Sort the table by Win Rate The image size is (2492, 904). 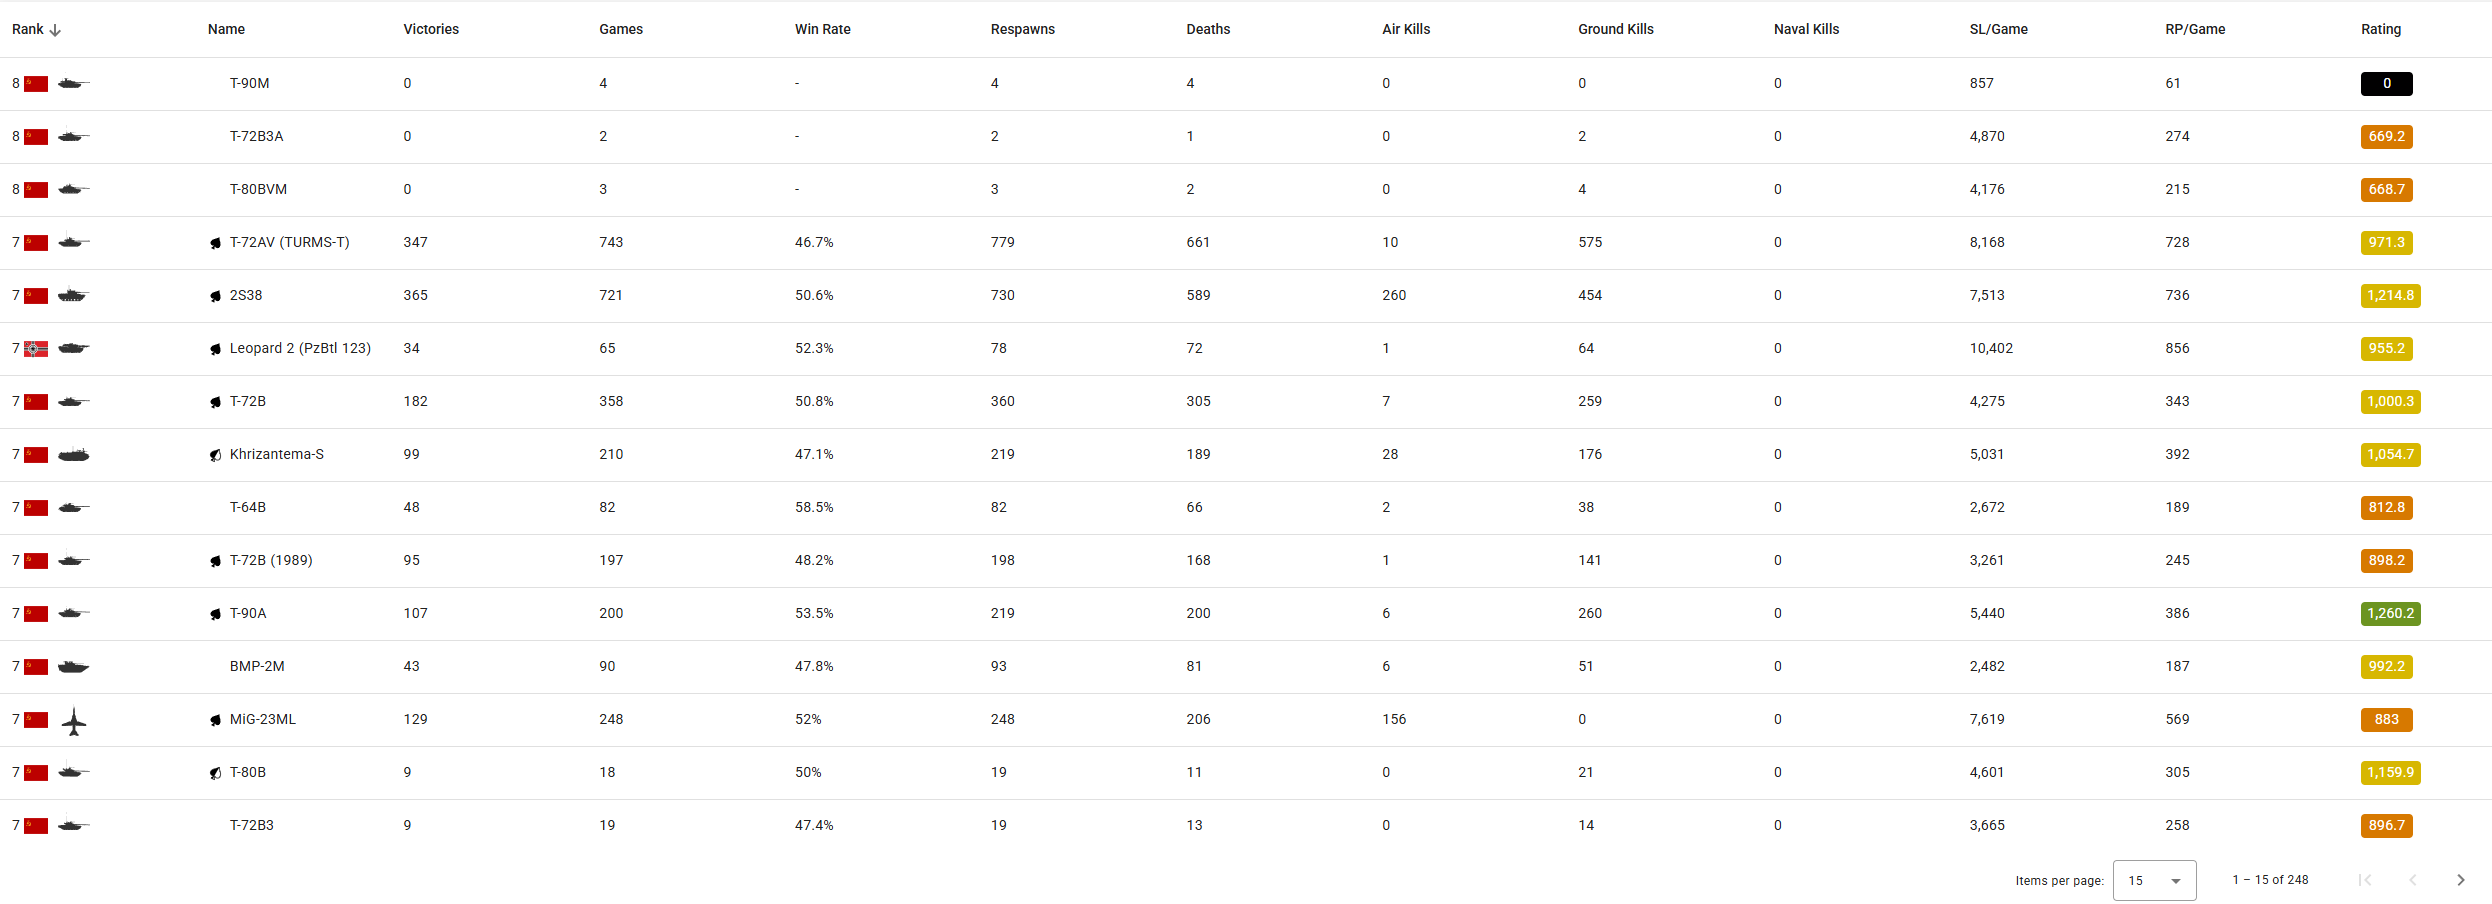pyautogui.click(x=822, y=29)
